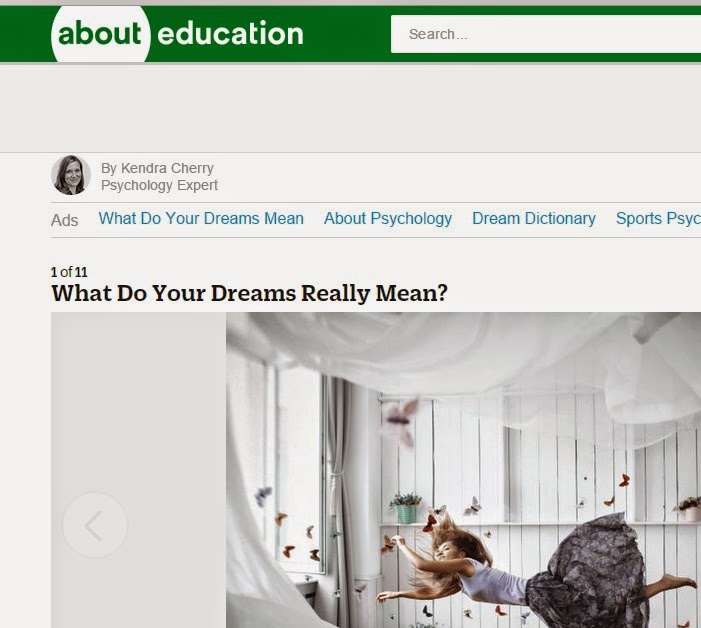This screenshot has height=628, width=701.
Task: Click 'What Do Your Dreams Really Mean?' headline
Action: (x=249, y=293)
